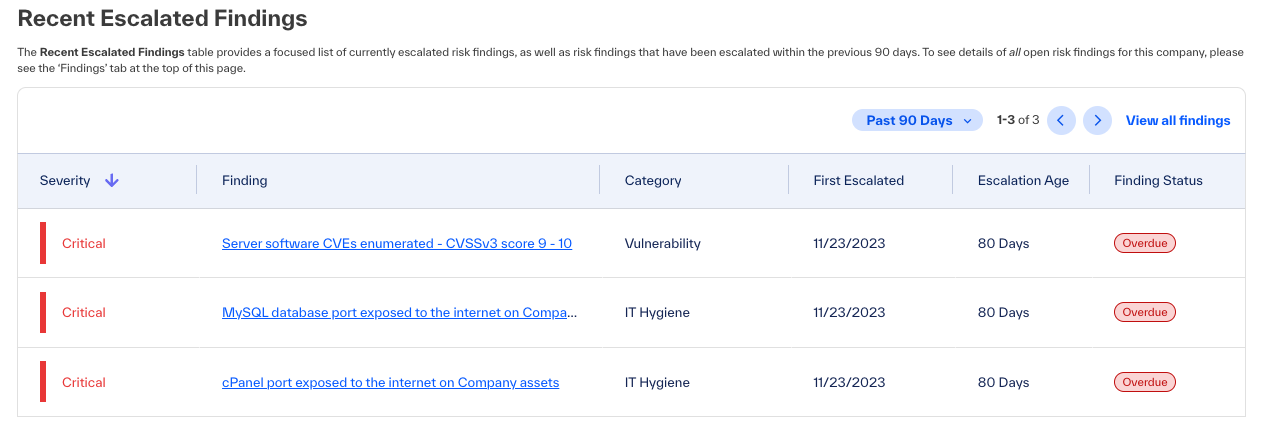
Task: Click the First Escalated column header
Action: (x=859, y=181)
